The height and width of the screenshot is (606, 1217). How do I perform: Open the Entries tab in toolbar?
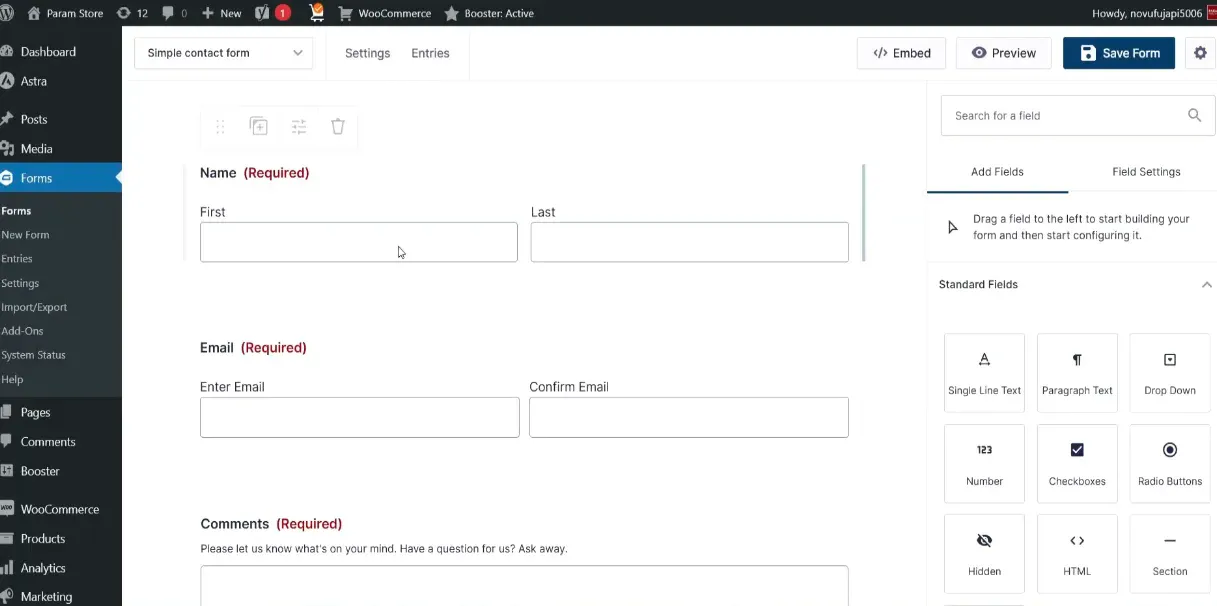coord(430,53)
